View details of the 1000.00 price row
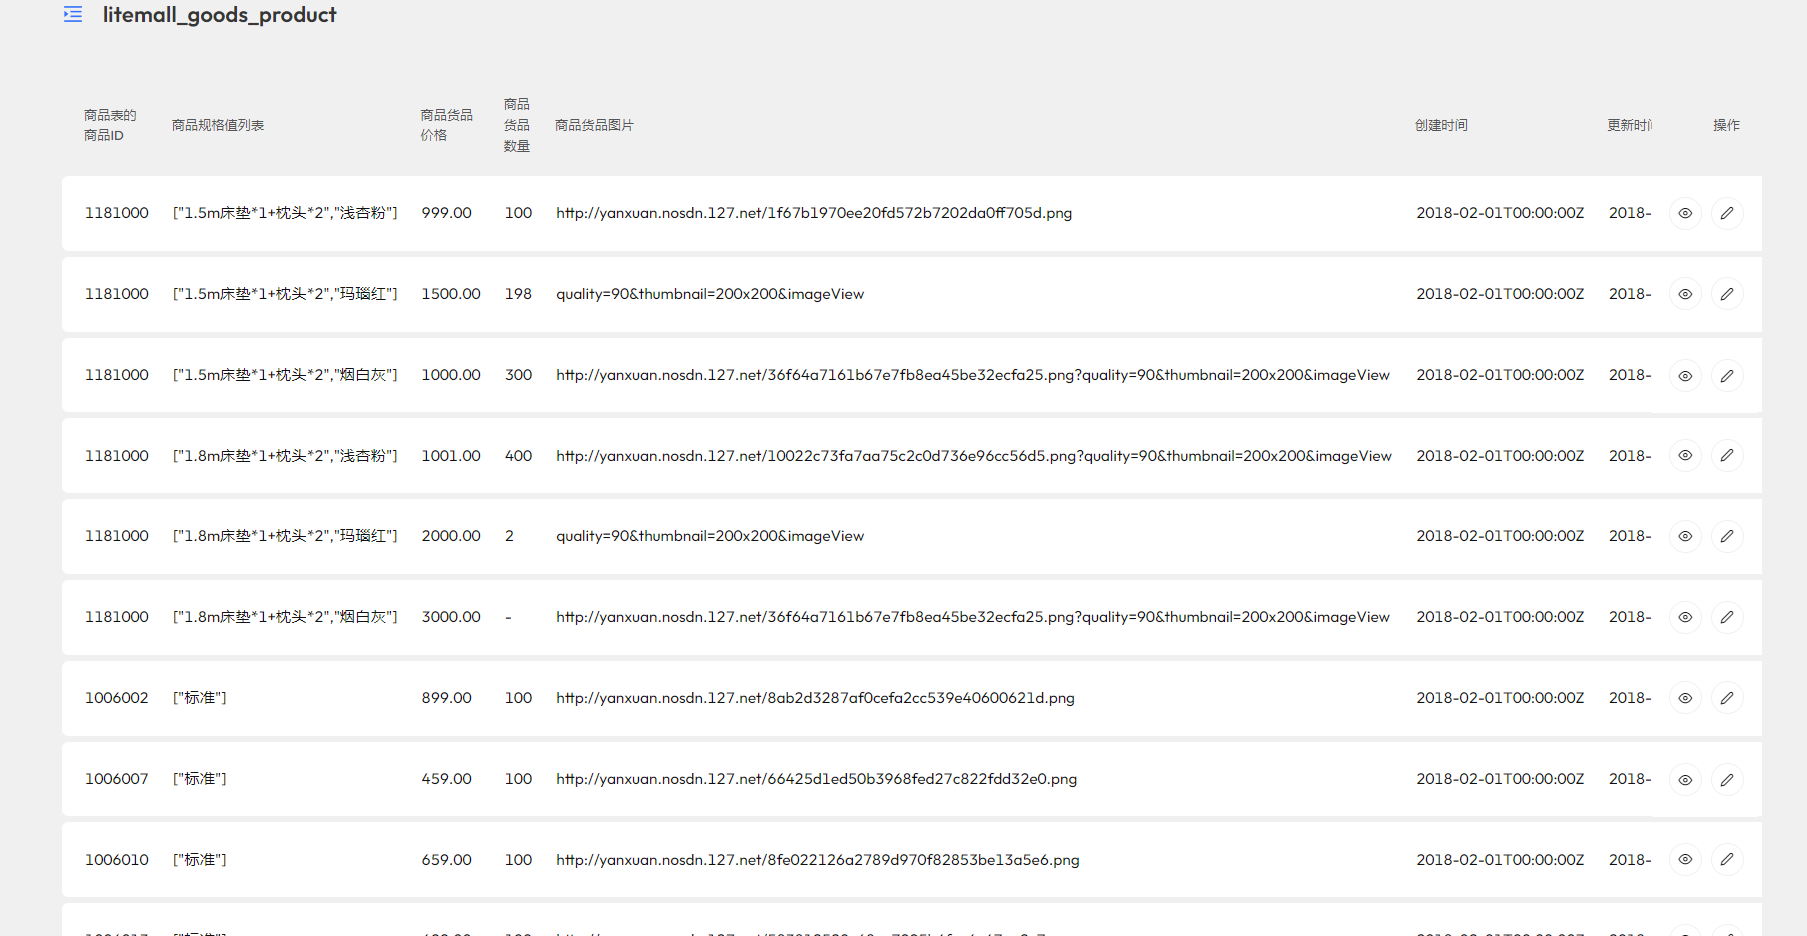 pyautogui.click(x=1685, y=375)
